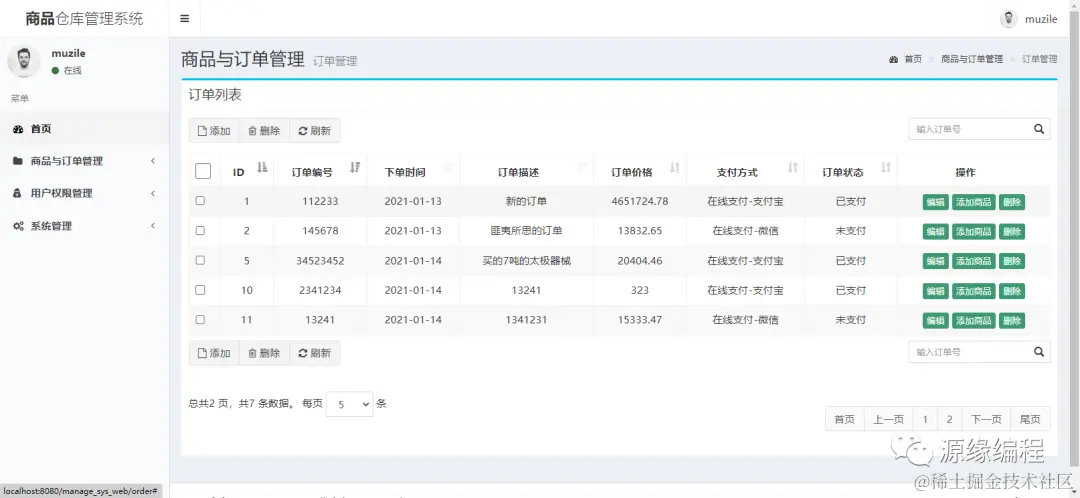Go to 尾页 last page
This screenshot has width=1080, height=498.
point(1030,419)
